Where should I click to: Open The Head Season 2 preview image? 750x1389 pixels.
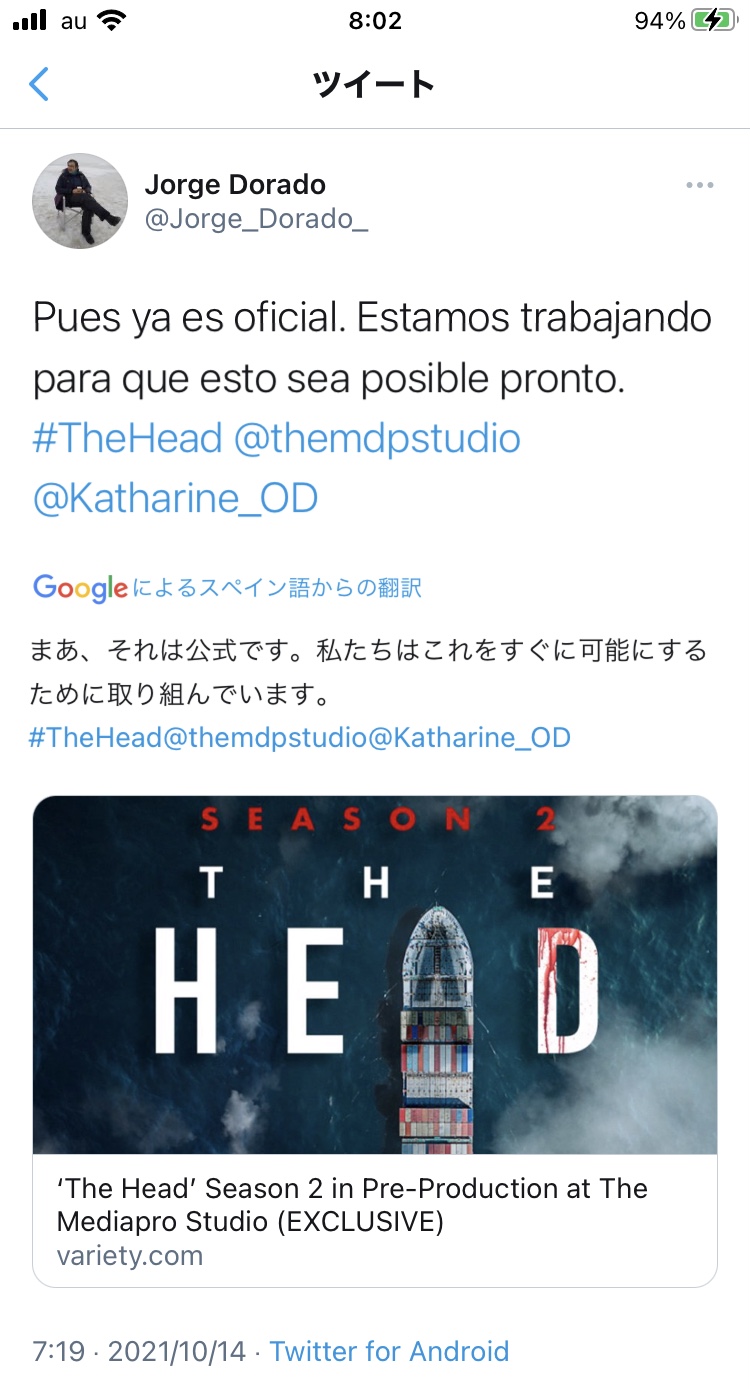click(x=375, y=975)
